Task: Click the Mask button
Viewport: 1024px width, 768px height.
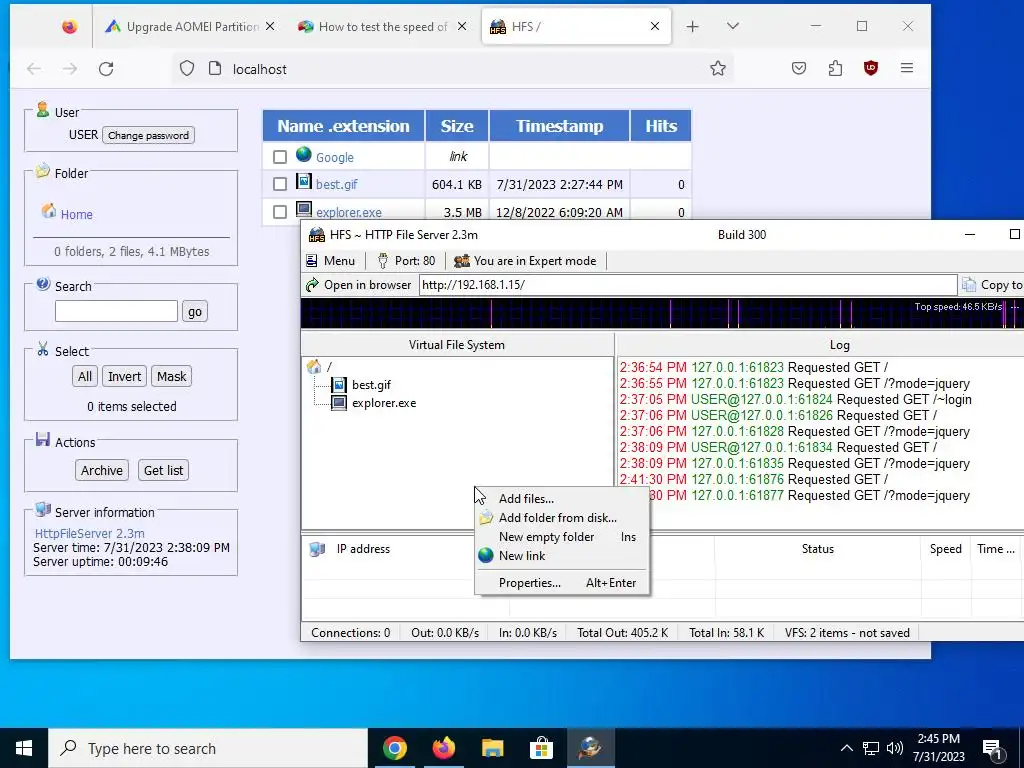Action: [172, 376]
